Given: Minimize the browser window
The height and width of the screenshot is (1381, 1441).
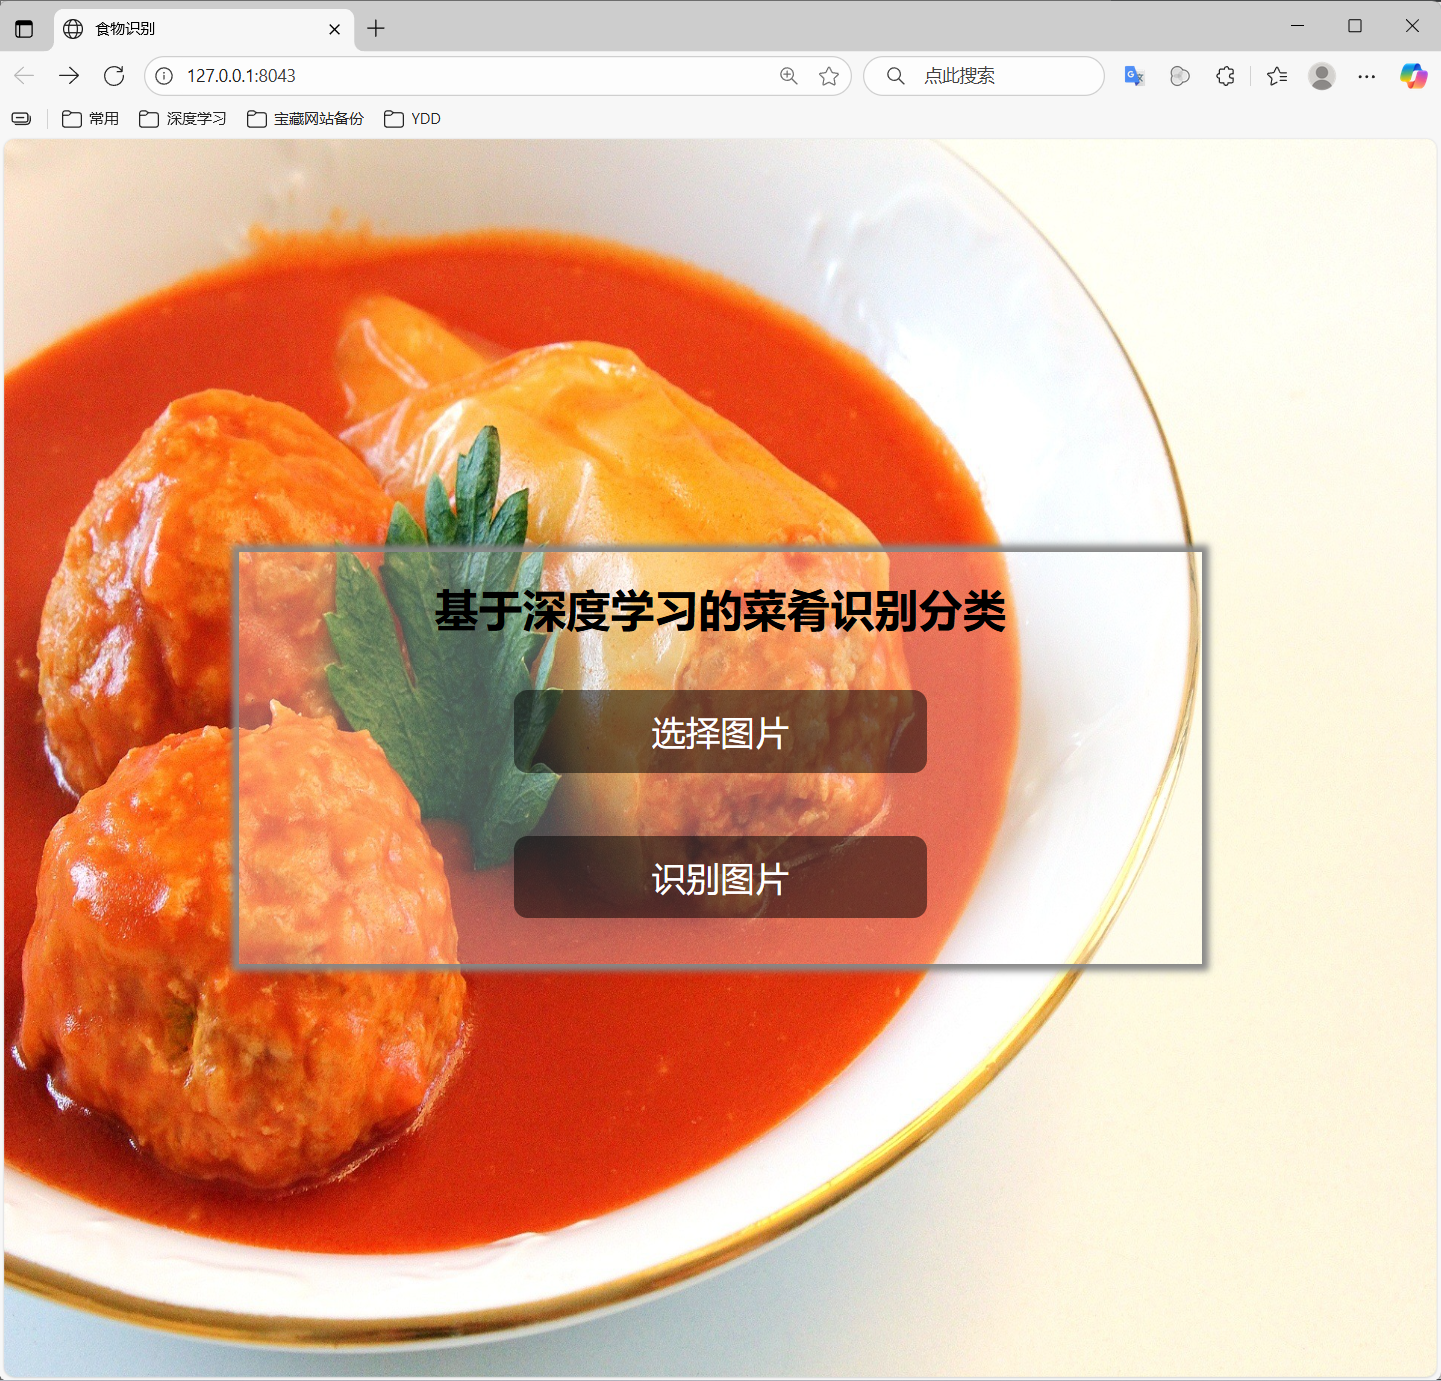Looking at the screenshot, I should (x=1298, y=26).
